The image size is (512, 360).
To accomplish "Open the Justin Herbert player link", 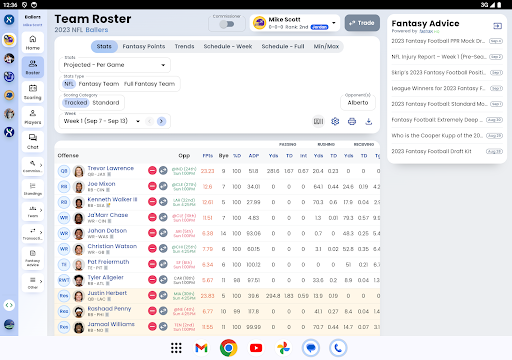I will click(107, 293).
